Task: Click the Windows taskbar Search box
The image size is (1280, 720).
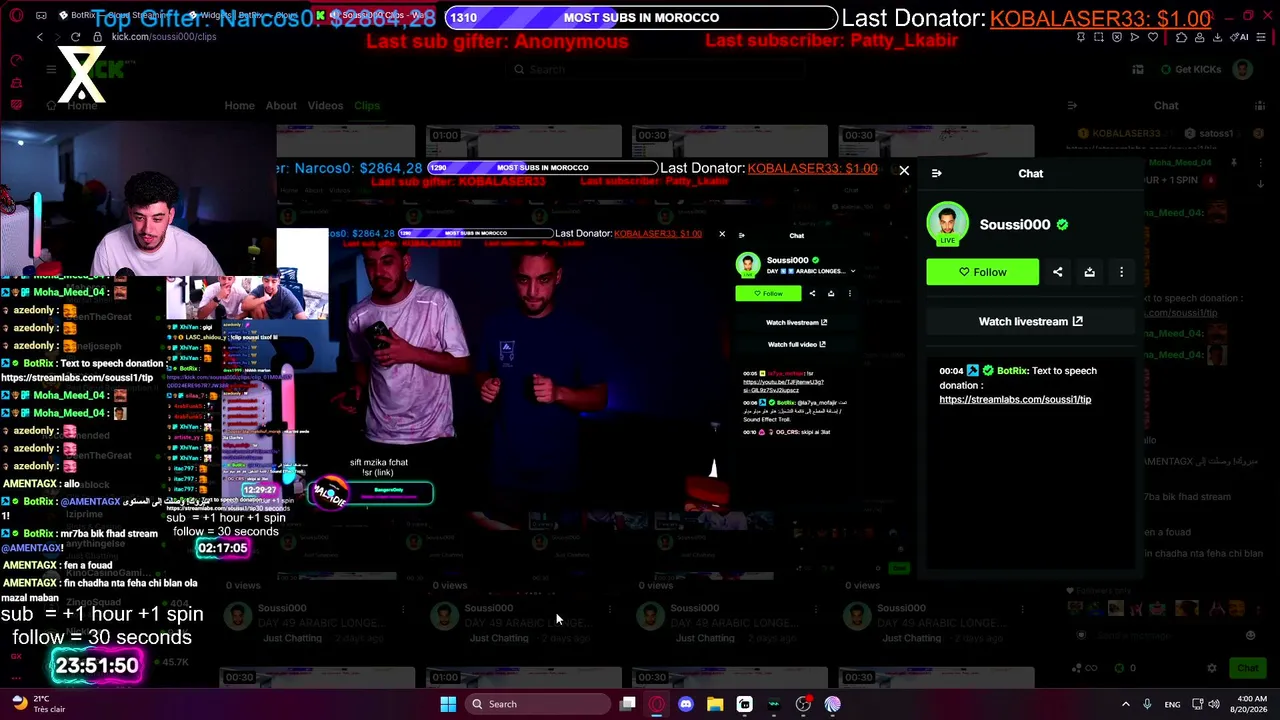Action: 536,704
